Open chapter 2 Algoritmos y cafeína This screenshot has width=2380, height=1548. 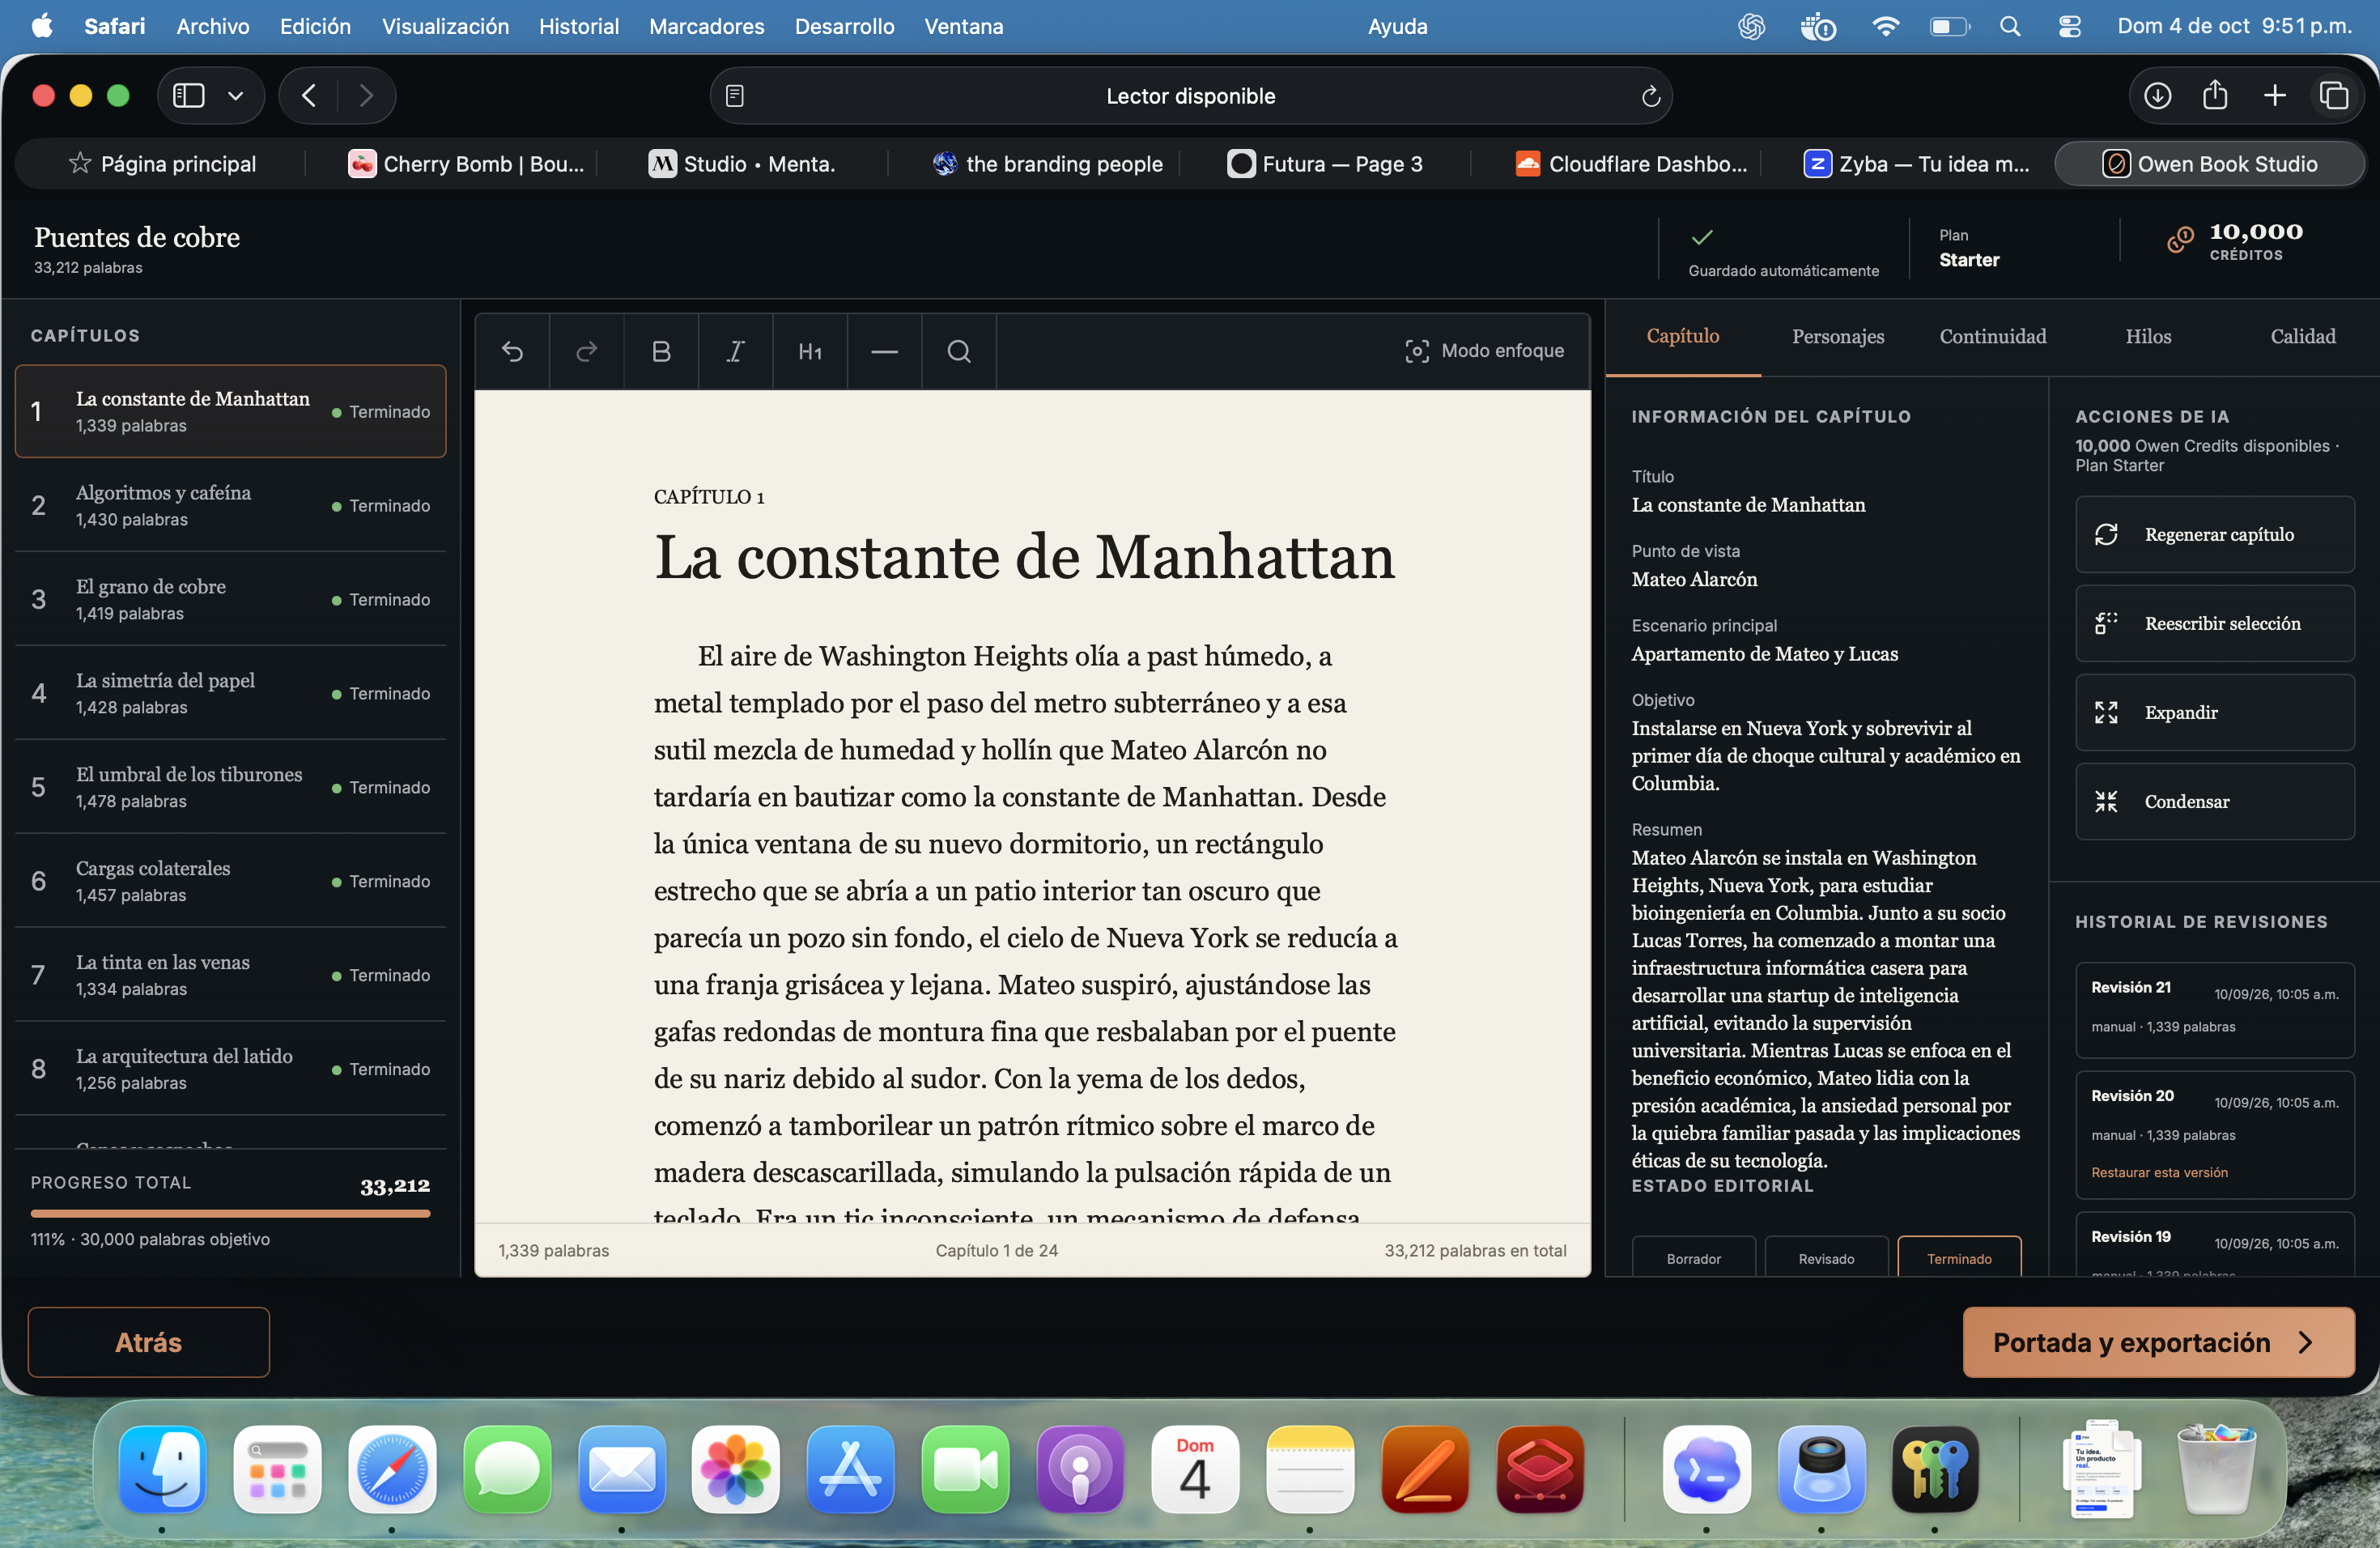pyautogui.click(x=231, y=505)
